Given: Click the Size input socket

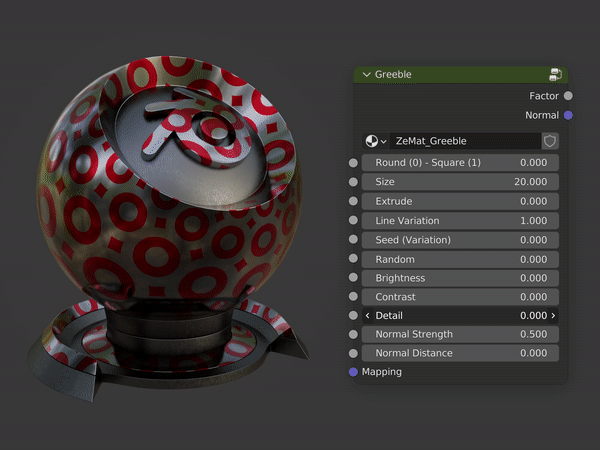Looking at the screenshot, I should pyautogui.click(x=353, y=182).
